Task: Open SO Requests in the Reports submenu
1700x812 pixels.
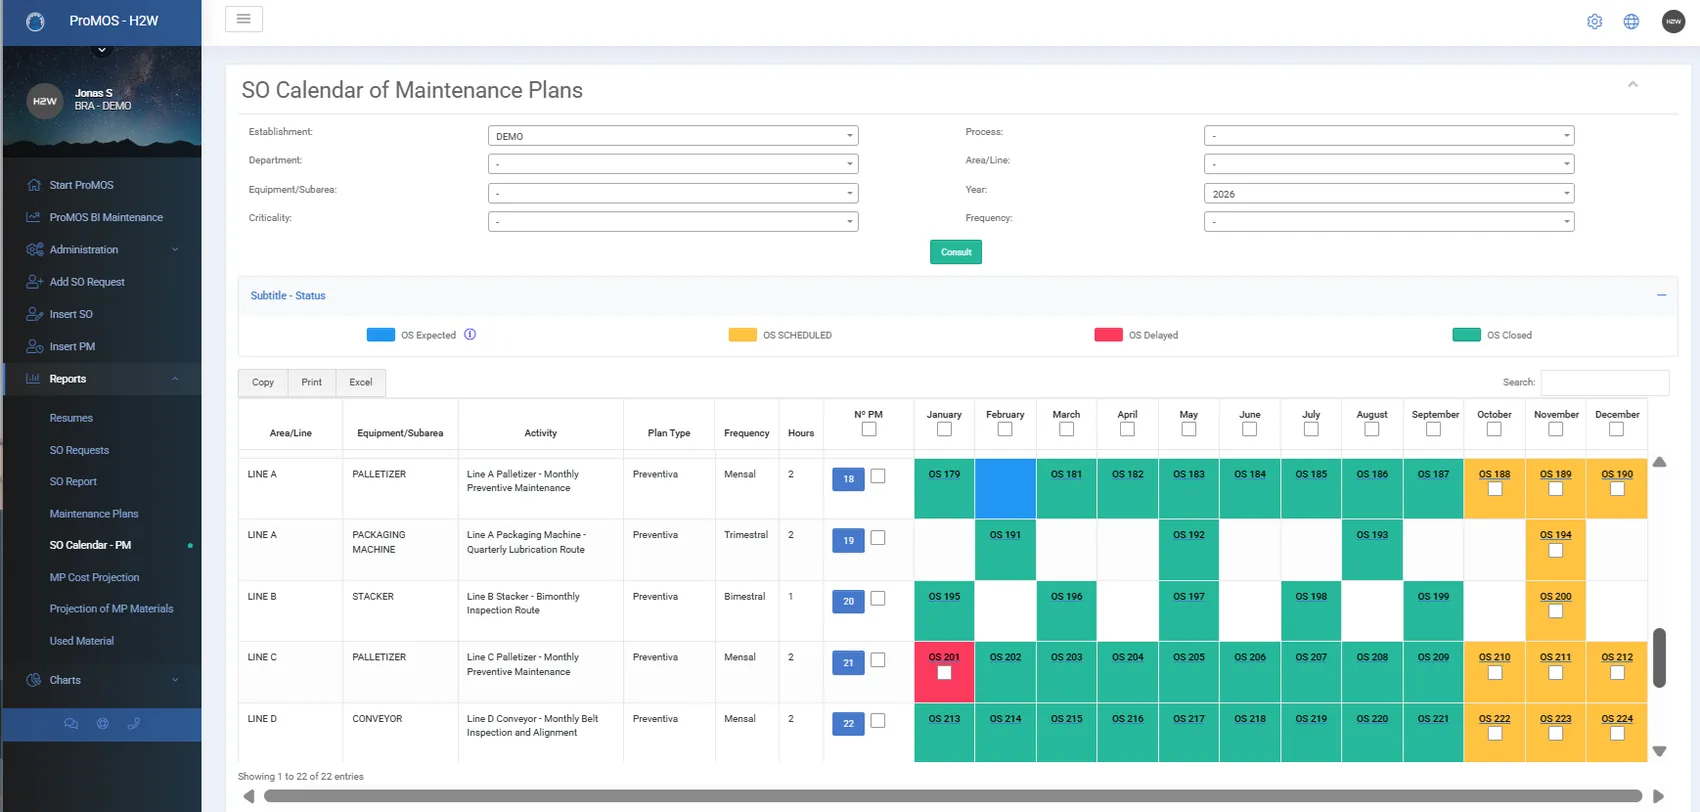Action: 79,450
